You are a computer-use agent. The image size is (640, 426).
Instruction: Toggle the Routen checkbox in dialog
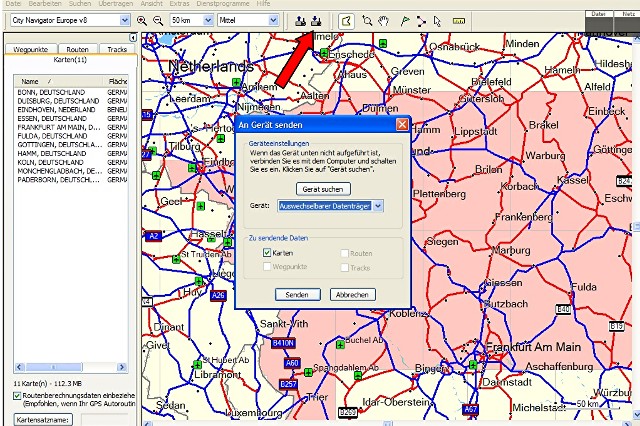(344, 253)
